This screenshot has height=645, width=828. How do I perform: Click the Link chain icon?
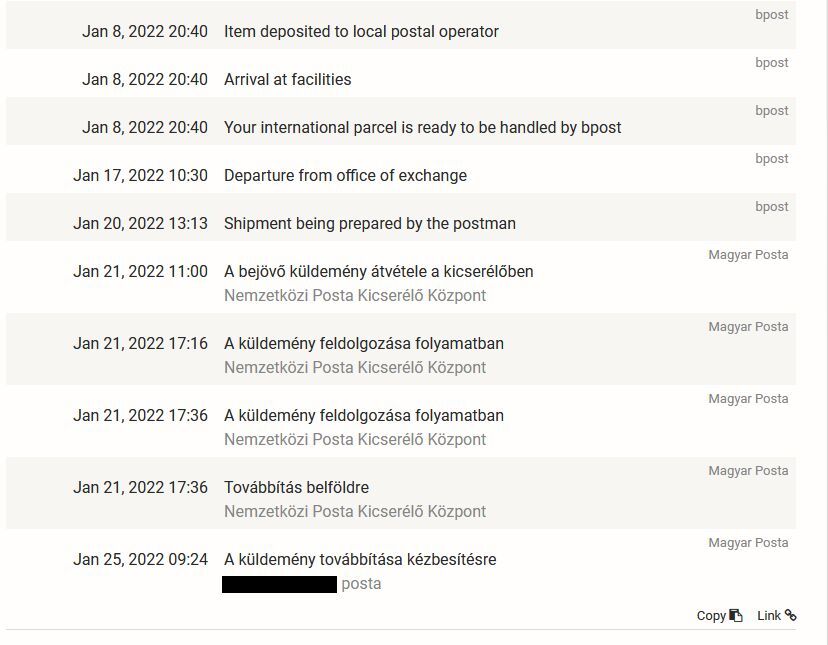click(x=791, y=616)
